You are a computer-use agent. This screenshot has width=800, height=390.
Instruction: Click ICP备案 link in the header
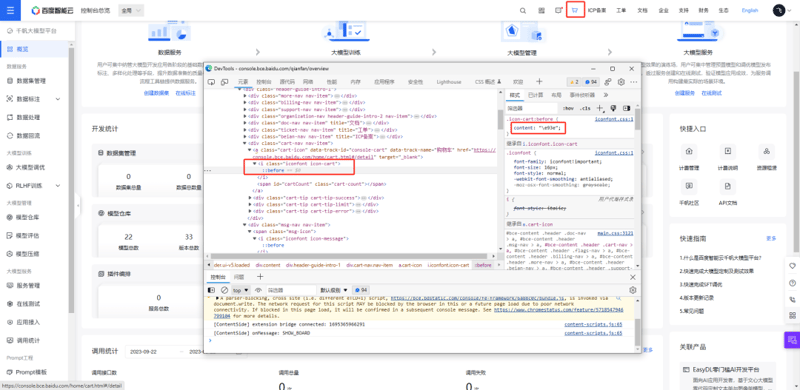[596, 10]
